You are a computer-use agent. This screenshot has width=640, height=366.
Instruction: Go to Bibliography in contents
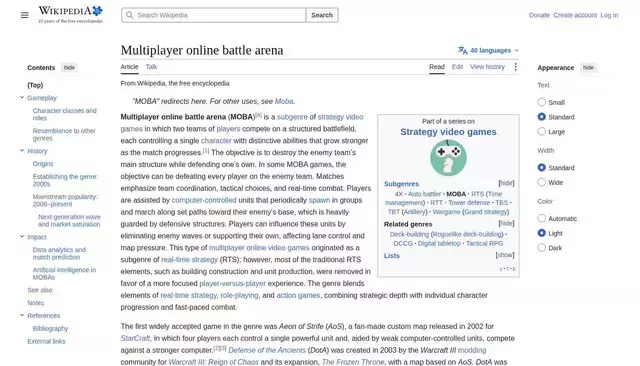tap(50, 328)
